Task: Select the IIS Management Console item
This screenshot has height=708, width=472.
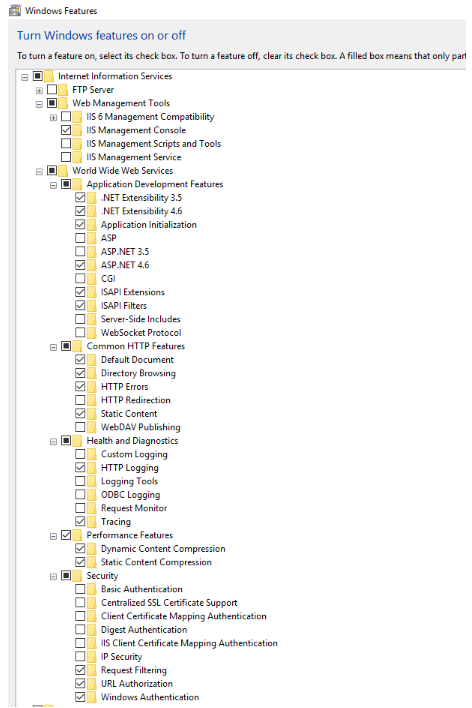Action: [x=136, y=130]
